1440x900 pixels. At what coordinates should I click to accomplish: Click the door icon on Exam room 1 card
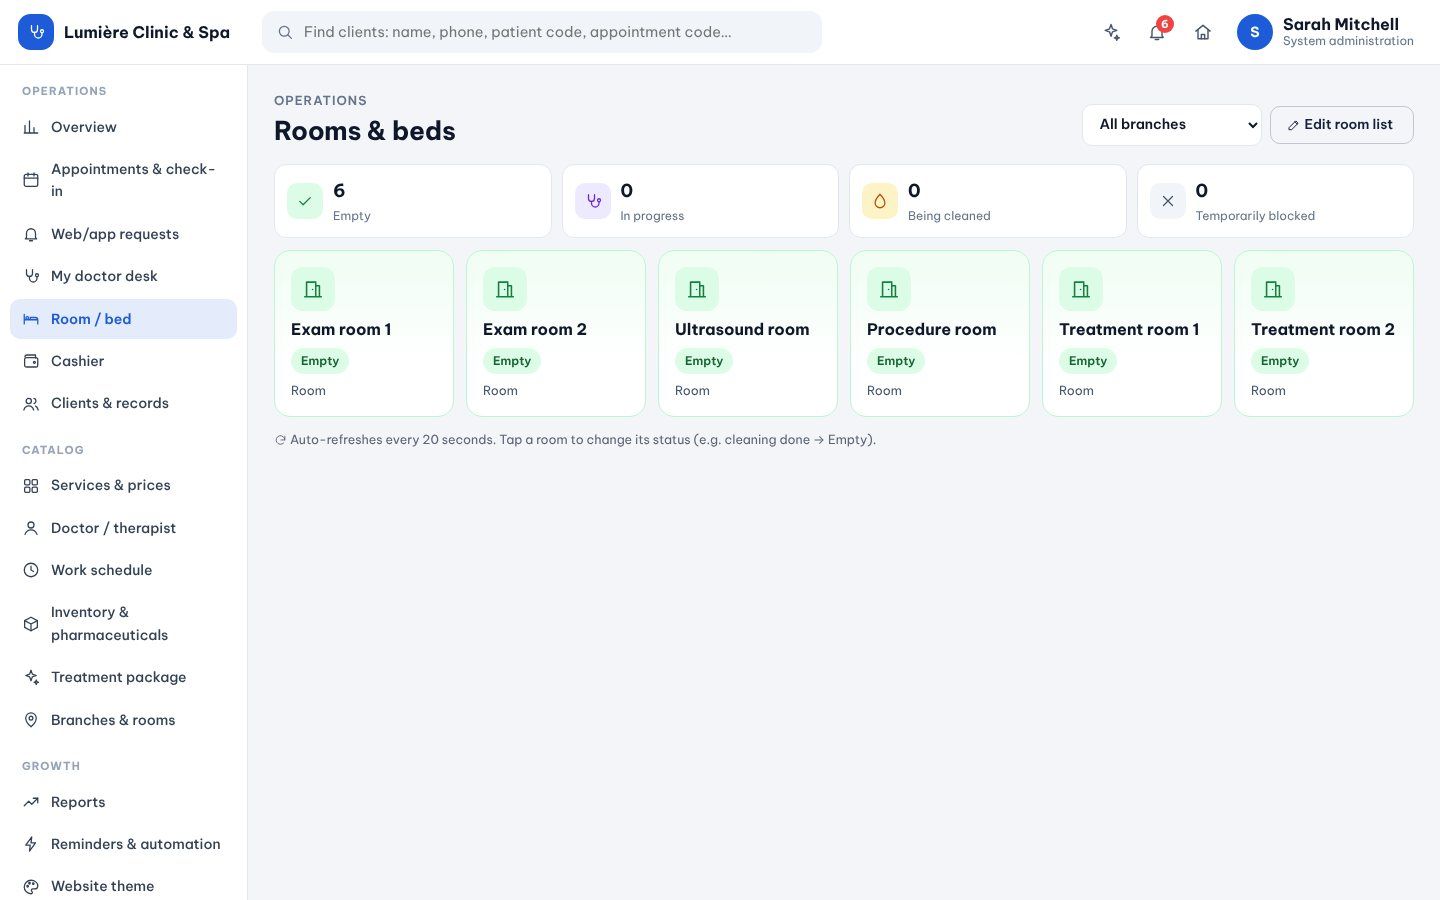[x=313, y=289]
